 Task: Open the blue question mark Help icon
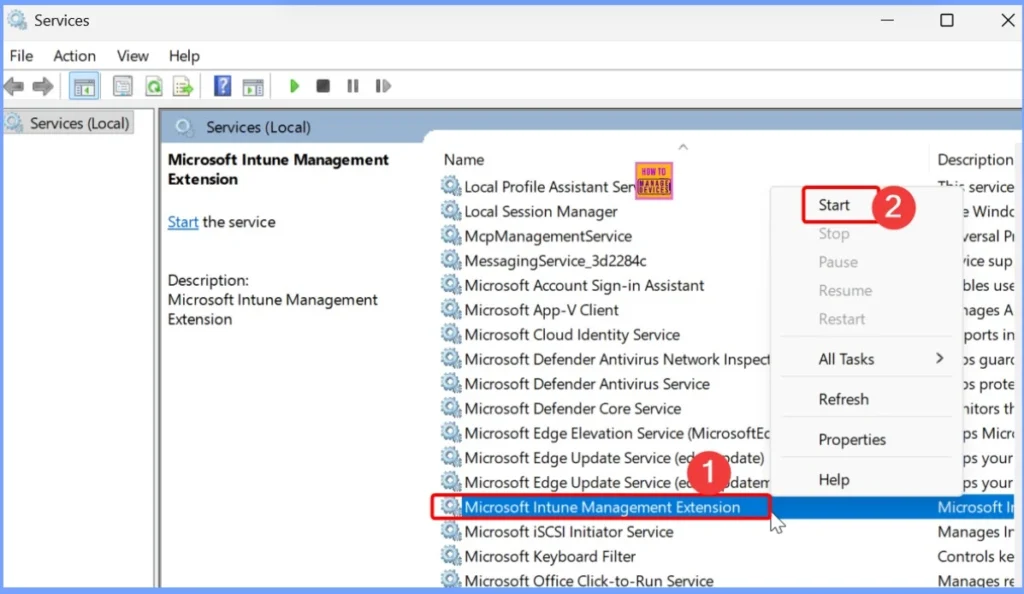pyautogui.click(x=223, y=87)
